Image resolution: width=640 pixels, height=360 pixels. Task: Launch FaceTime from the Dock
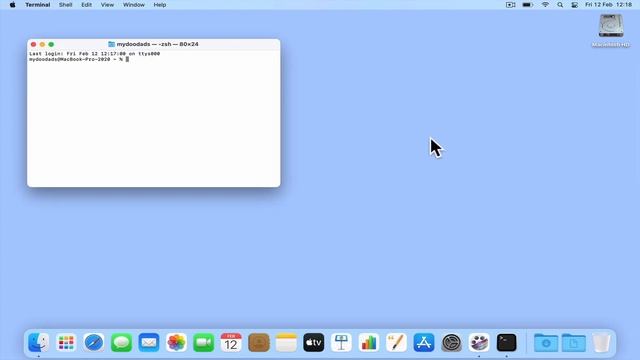(x=204, y=342)
